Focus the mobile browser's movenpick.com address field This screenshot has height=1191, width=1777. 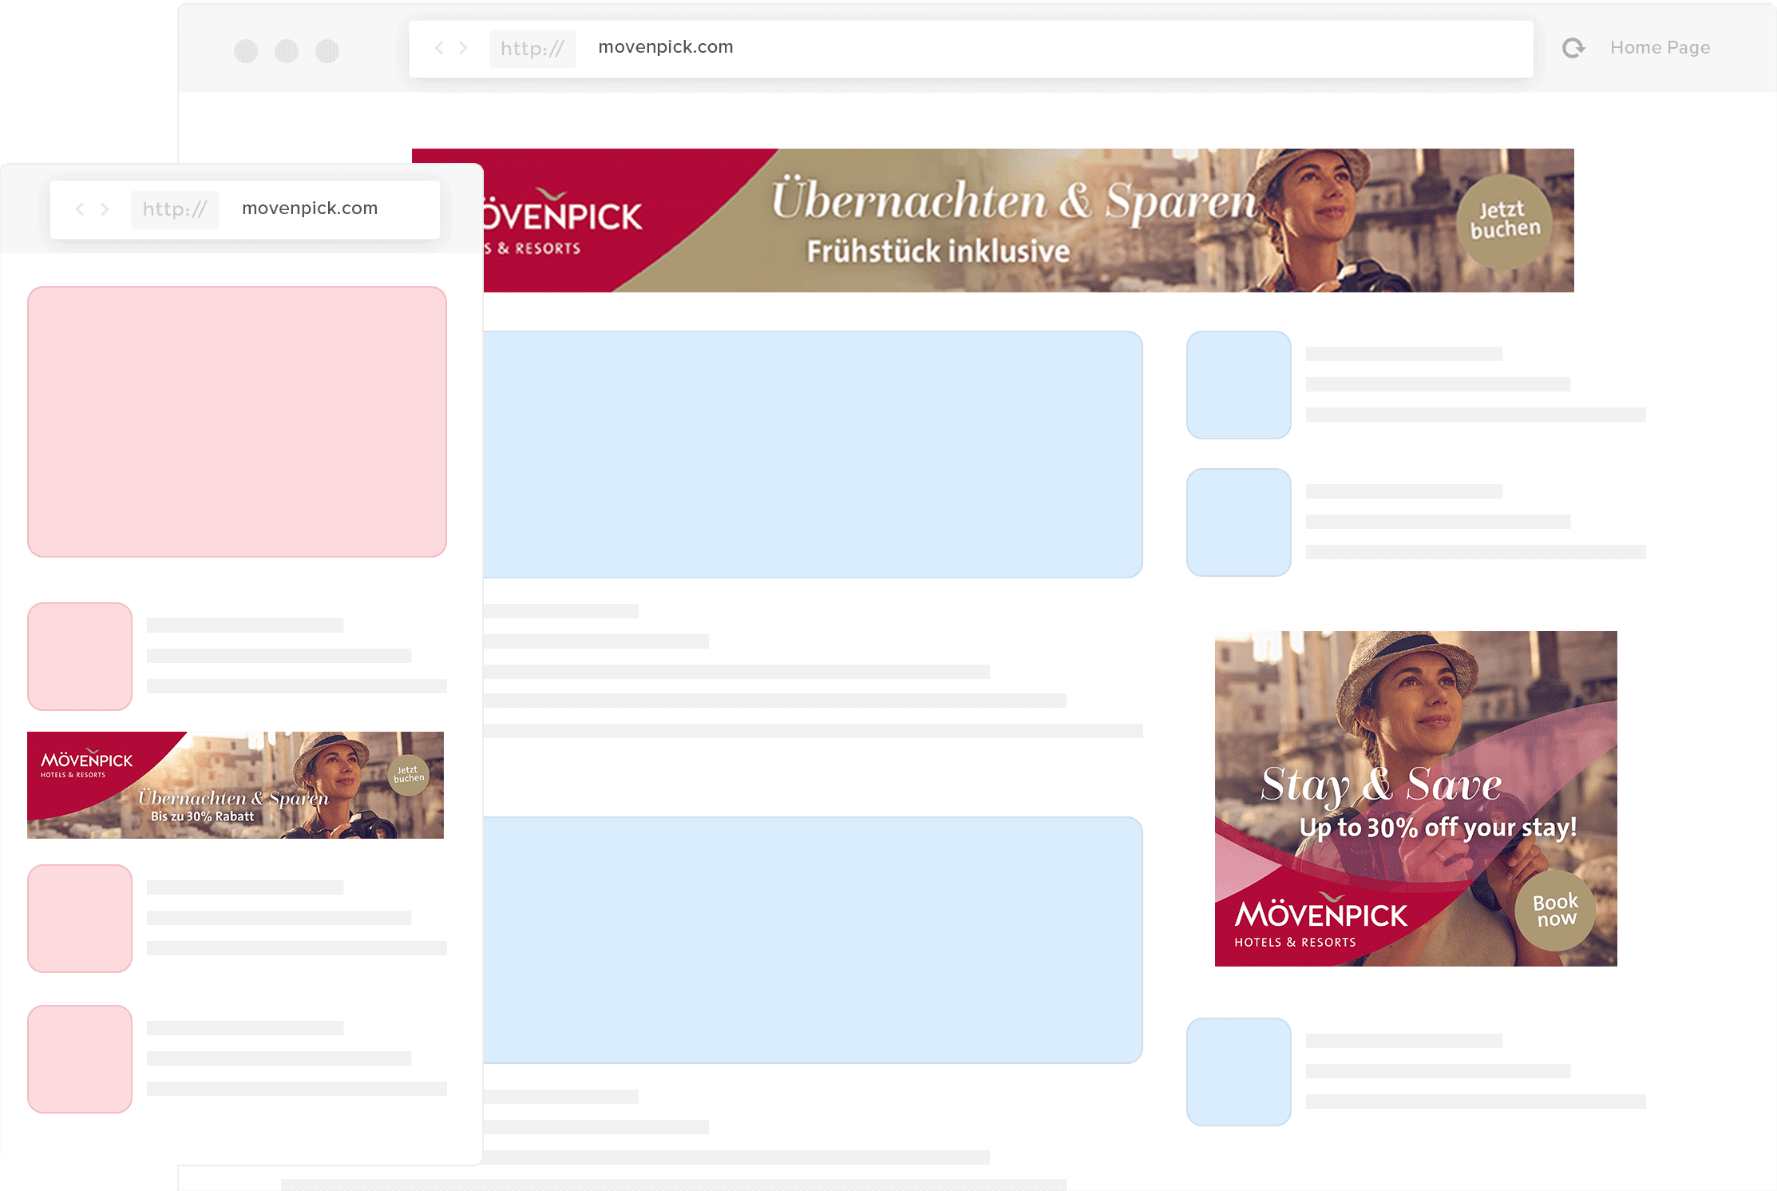[x=310, y=209]
